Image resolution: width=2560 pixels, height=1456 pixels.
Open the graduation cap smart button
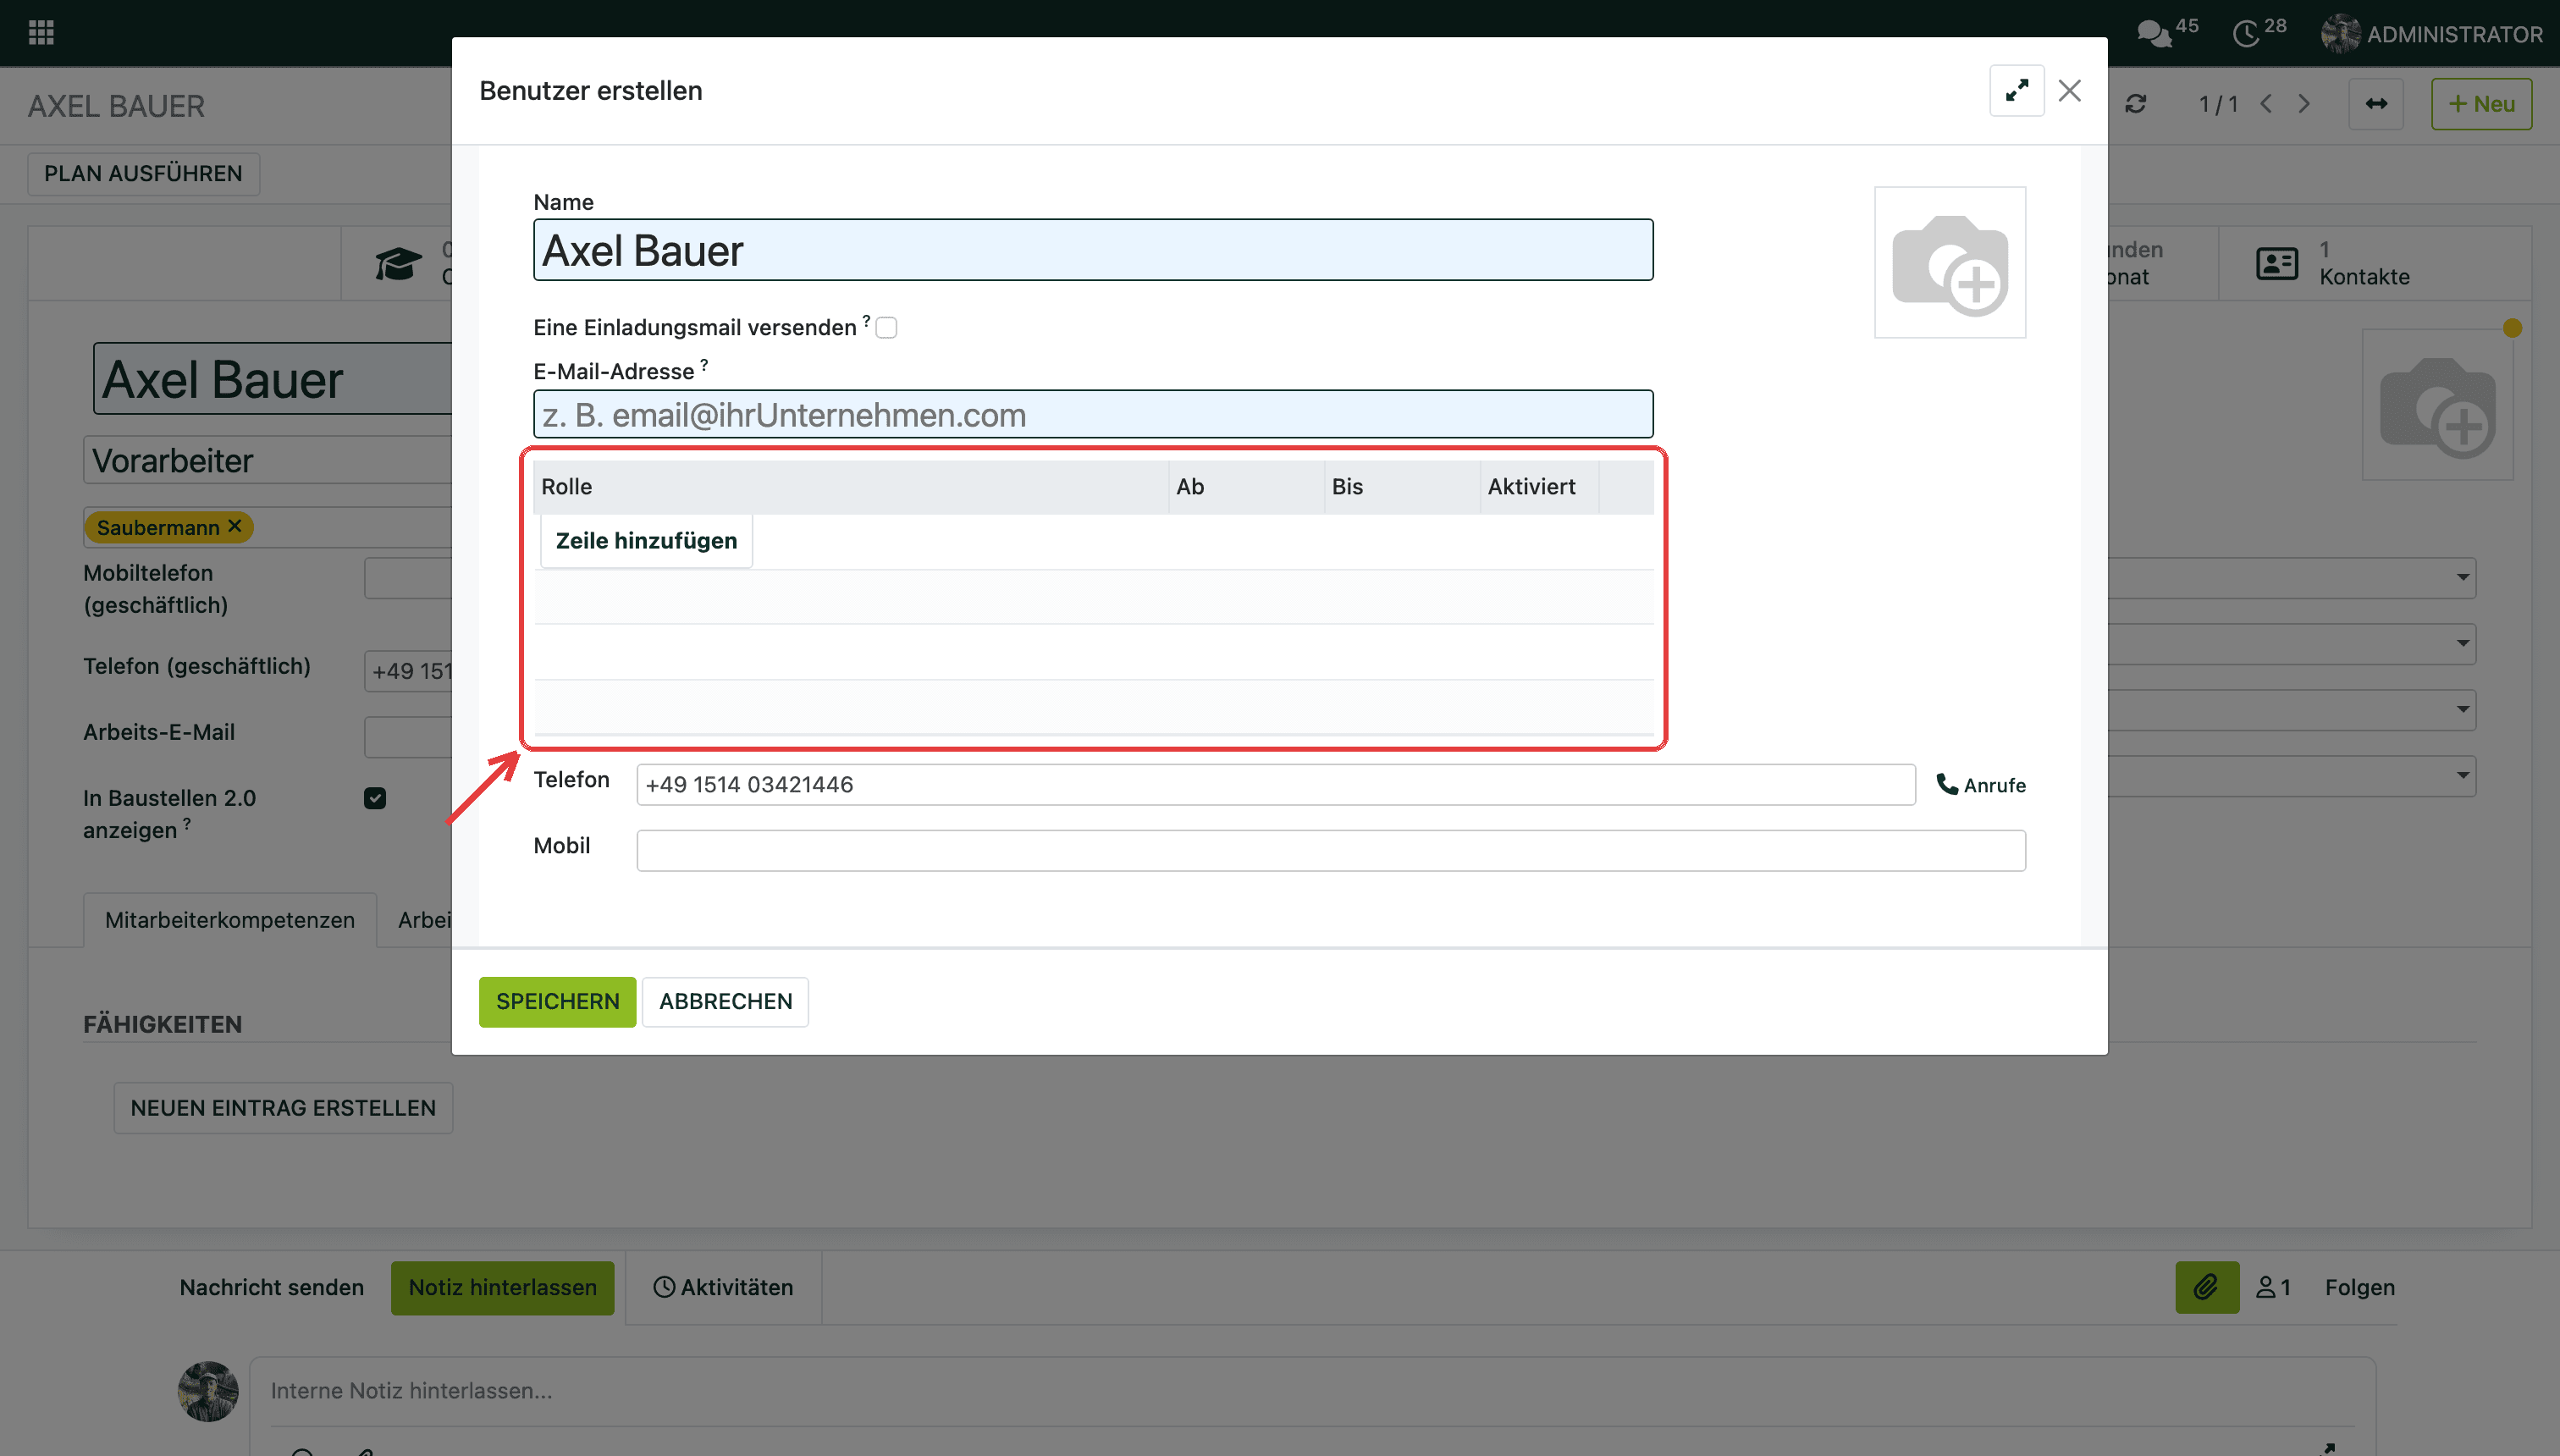click(x=398, y=264)
